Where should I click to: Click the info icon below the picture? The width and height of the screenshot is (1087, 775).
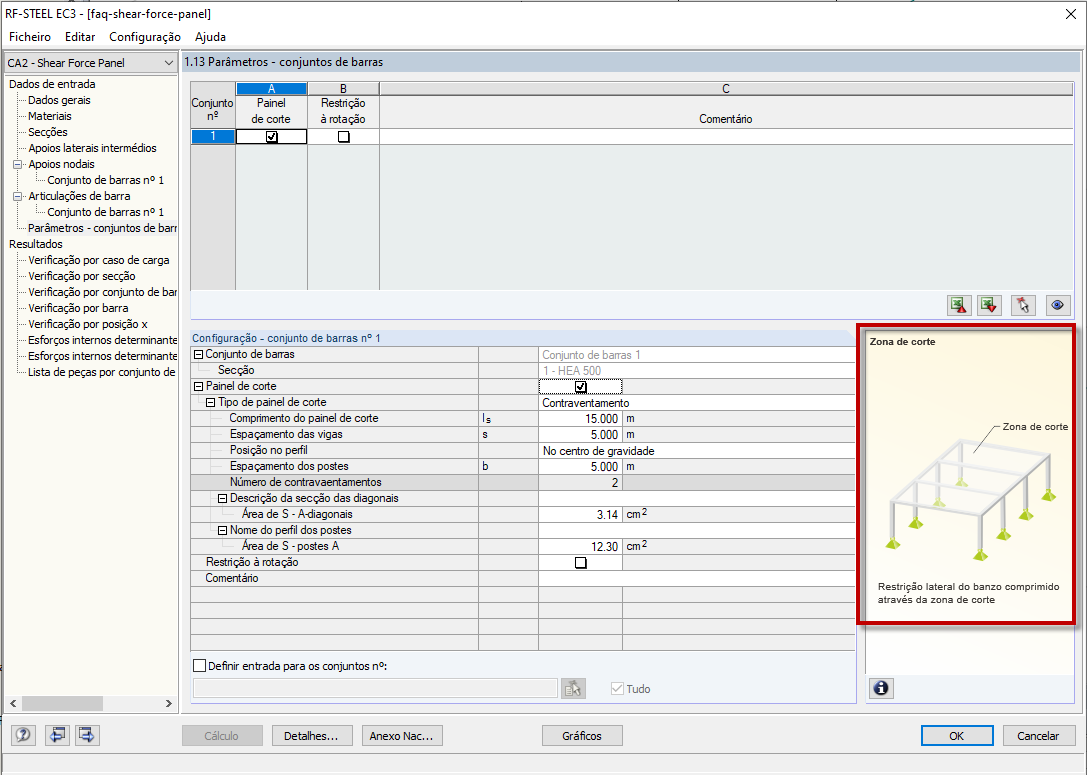point(881,688)
